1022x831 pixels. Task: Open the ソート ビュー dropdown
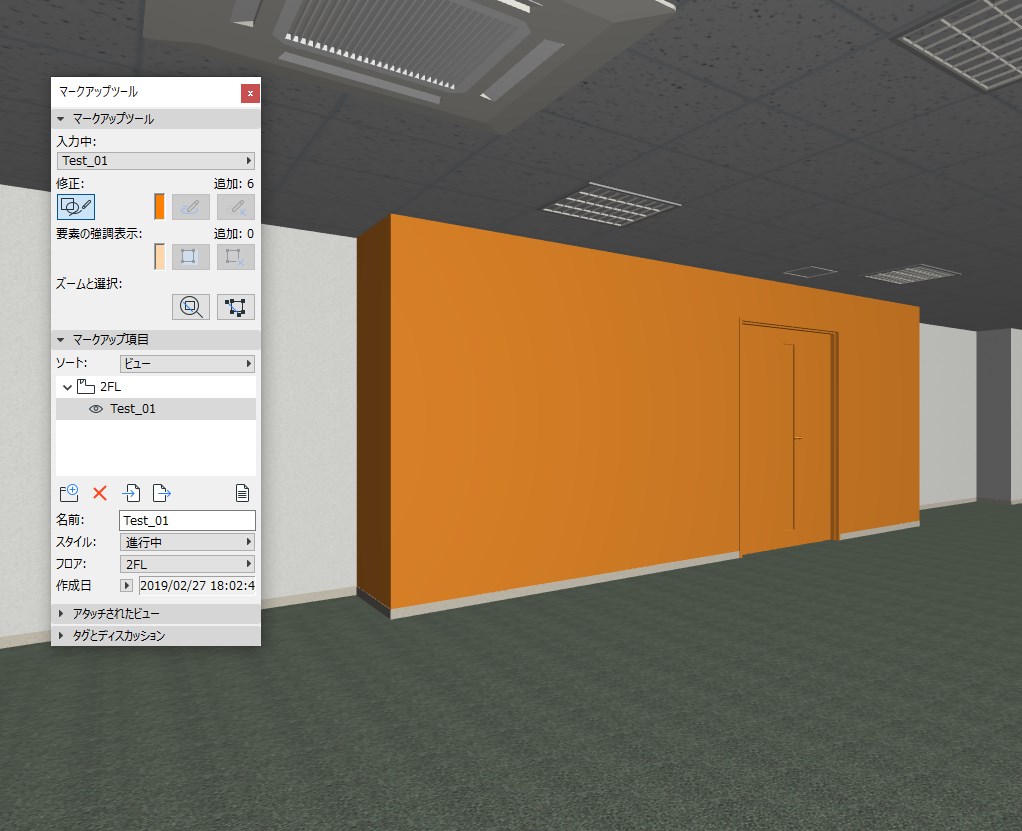click(188, 364)
